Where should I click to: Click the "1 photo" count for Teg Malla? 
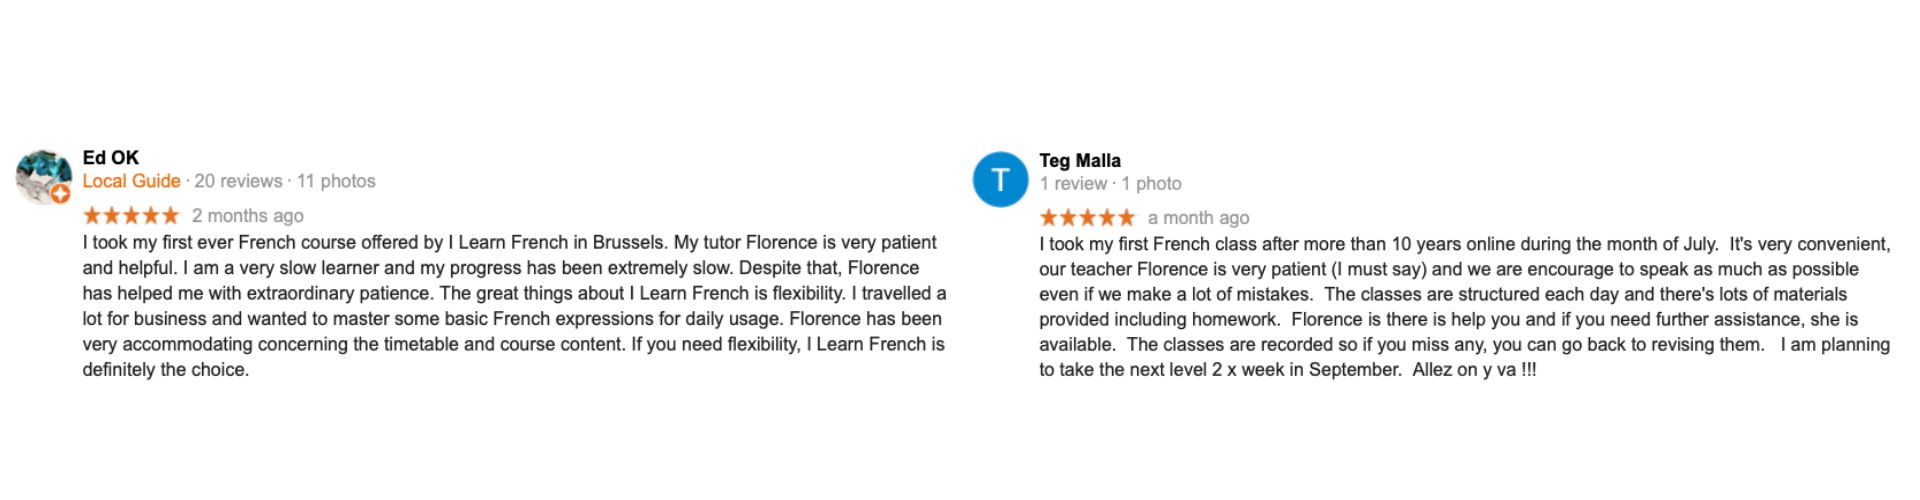1151,184
